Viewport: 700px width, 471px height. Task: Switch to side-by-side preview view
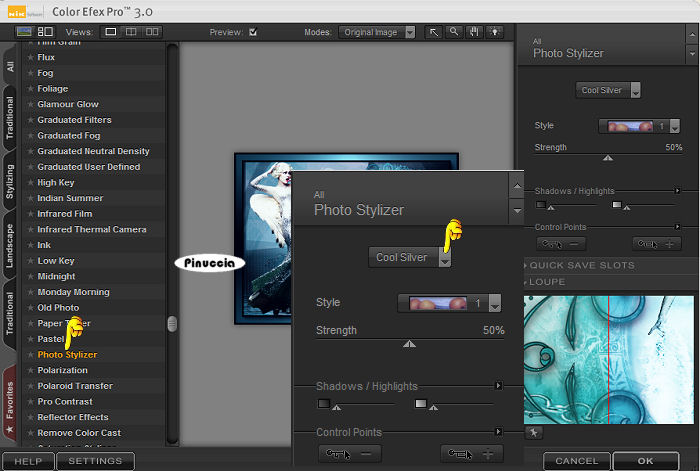[x=152, y=32]
